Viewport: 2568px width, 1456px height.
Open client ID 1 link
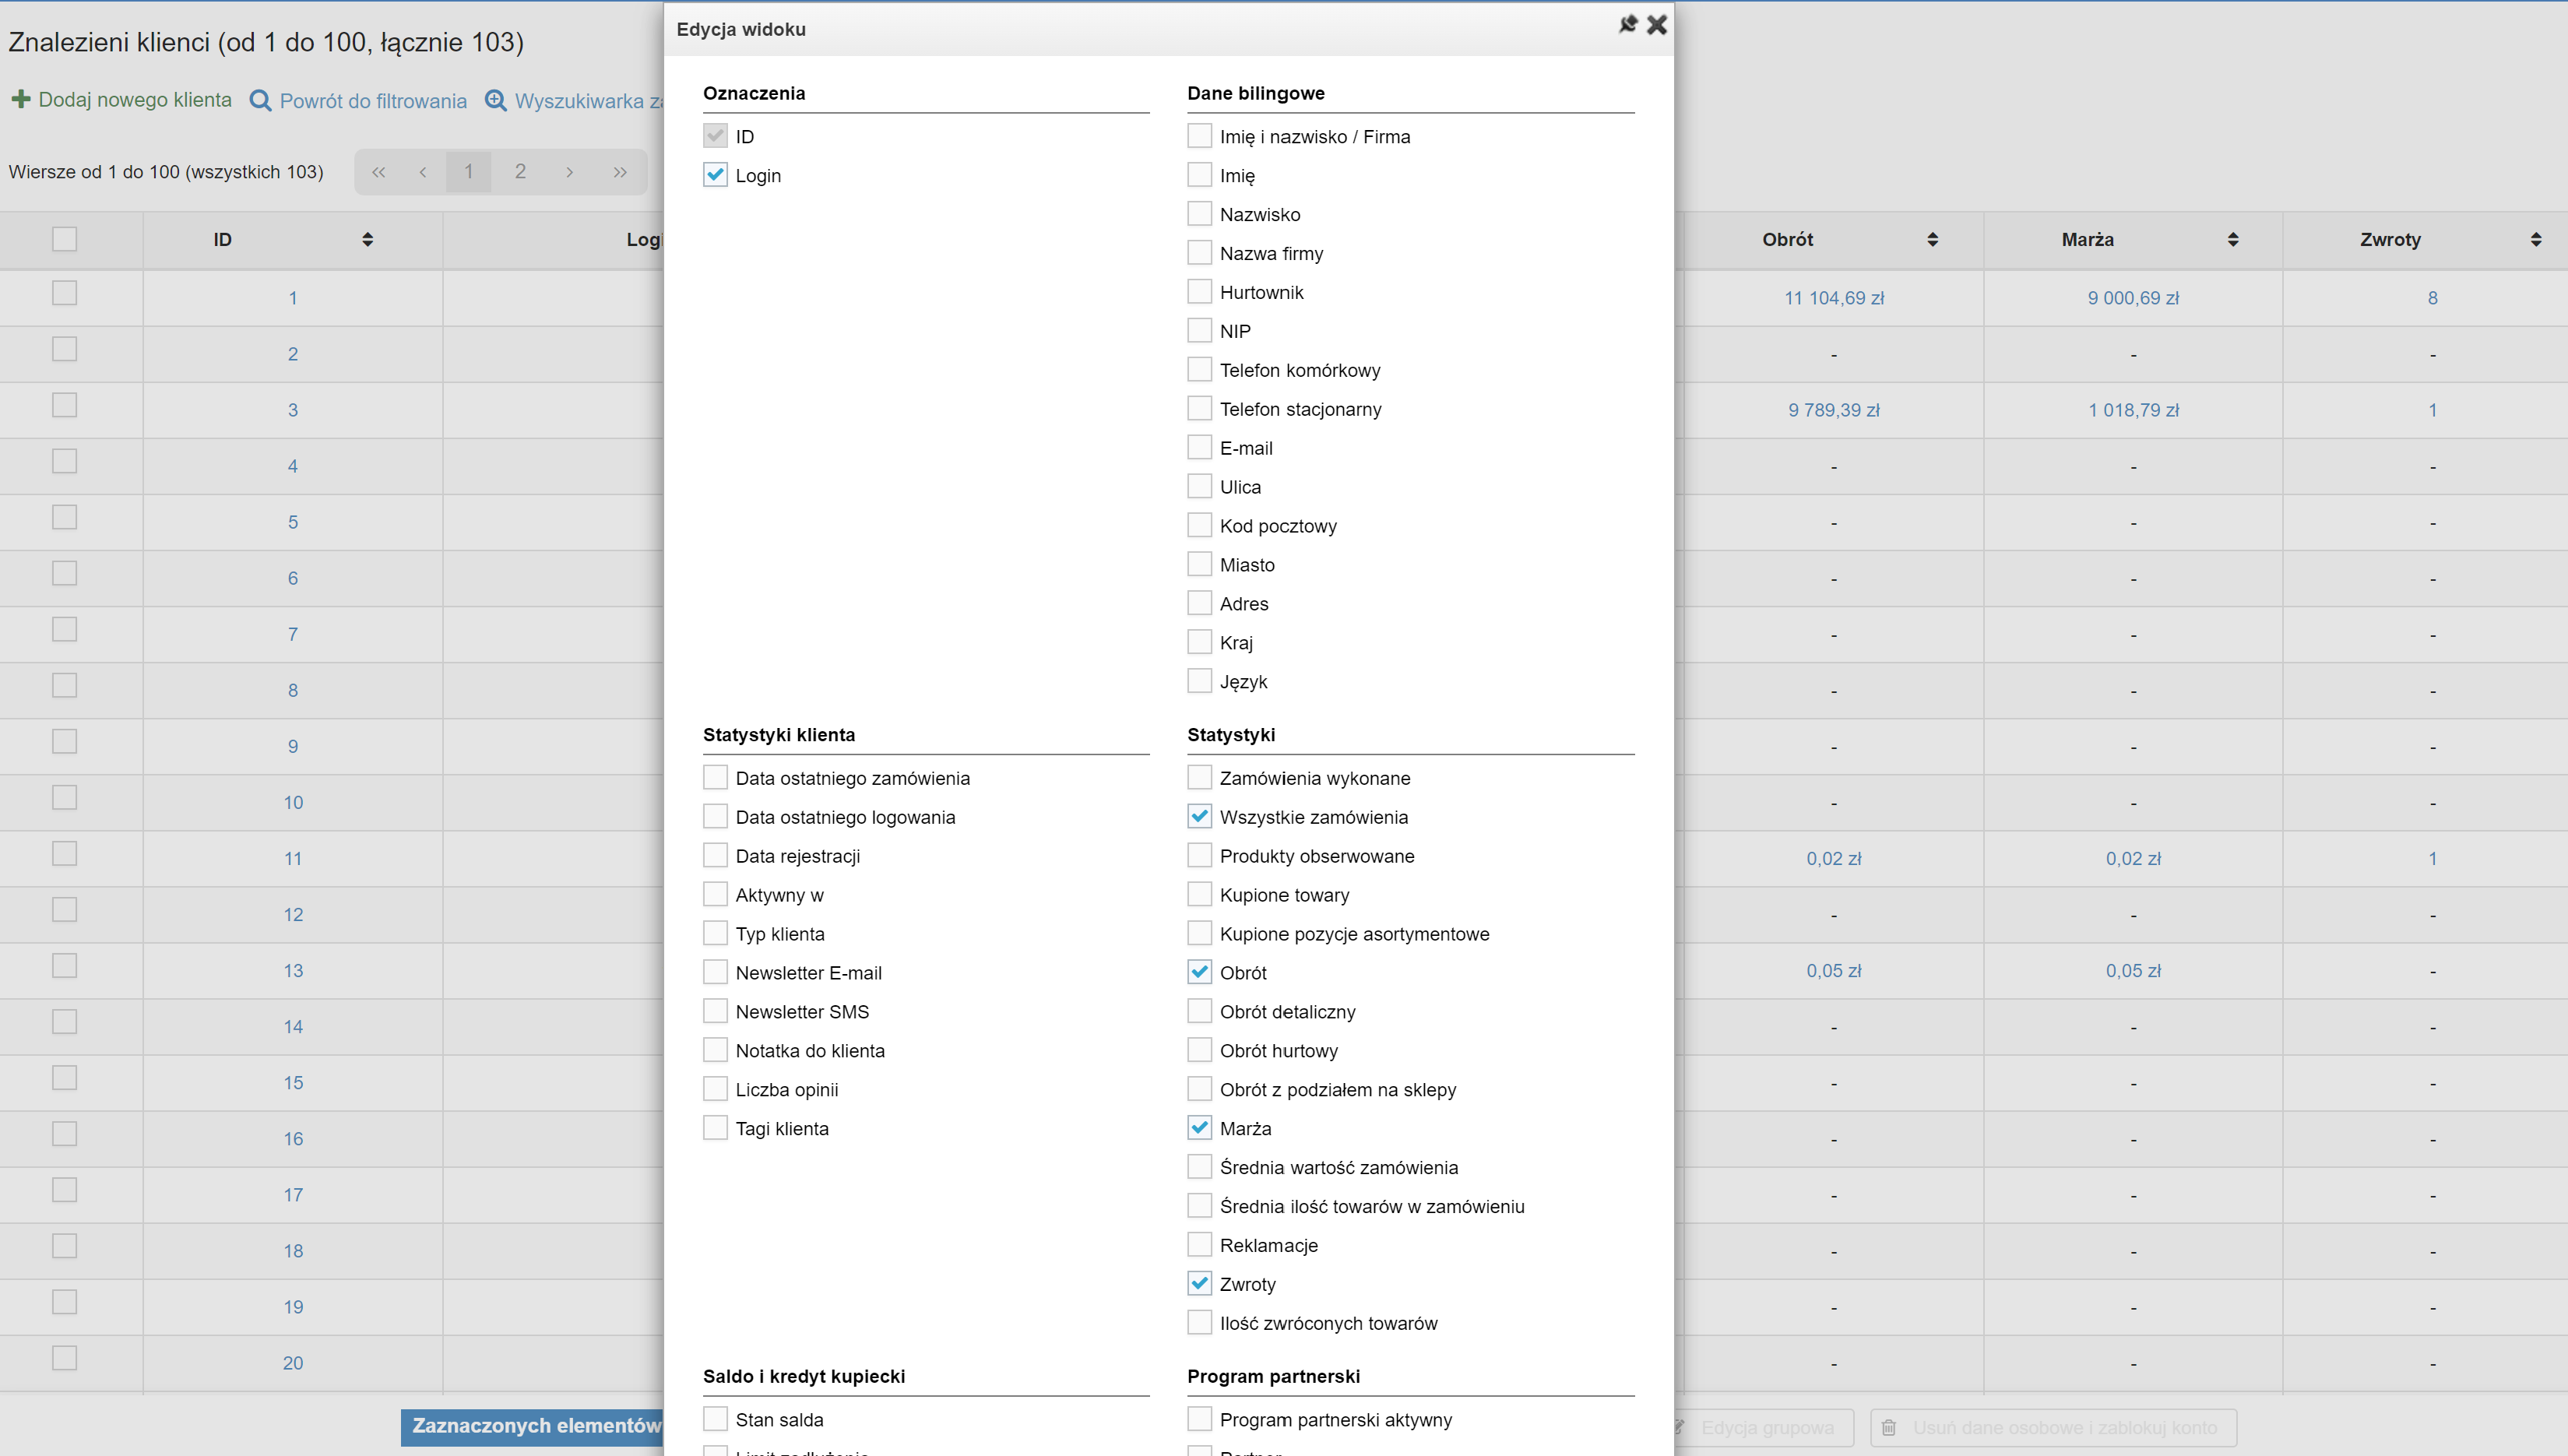point(293,298)
